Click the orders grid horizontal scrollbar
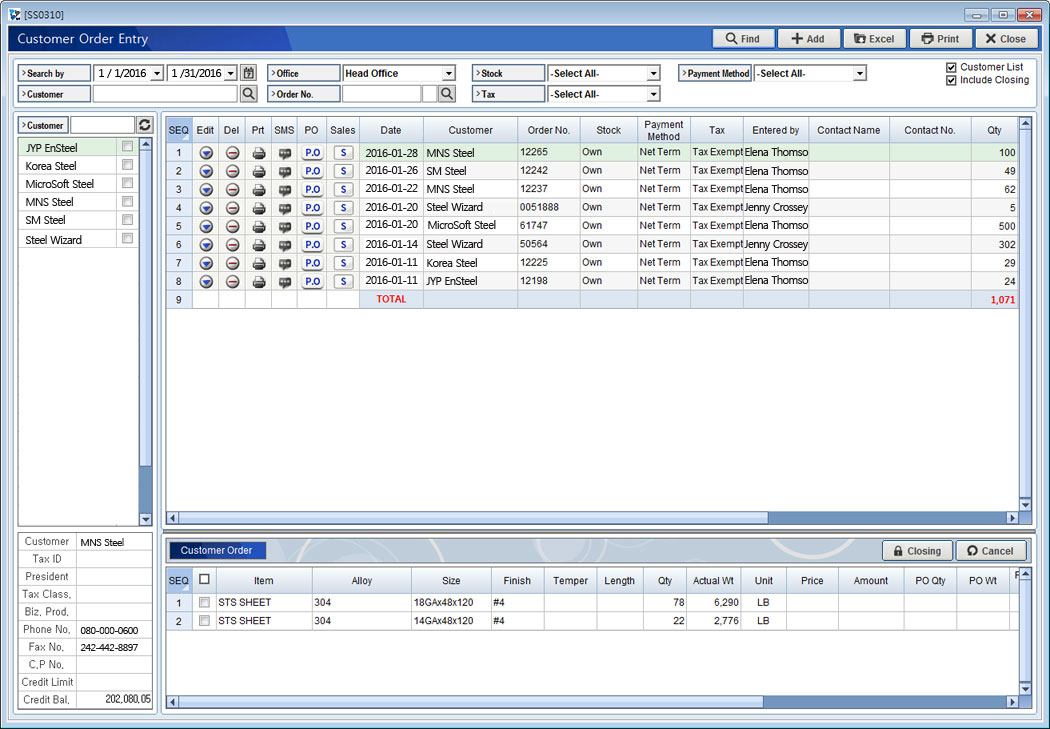Image resolution: width=1050 pixels, height=729 pixels. point(473,517)
